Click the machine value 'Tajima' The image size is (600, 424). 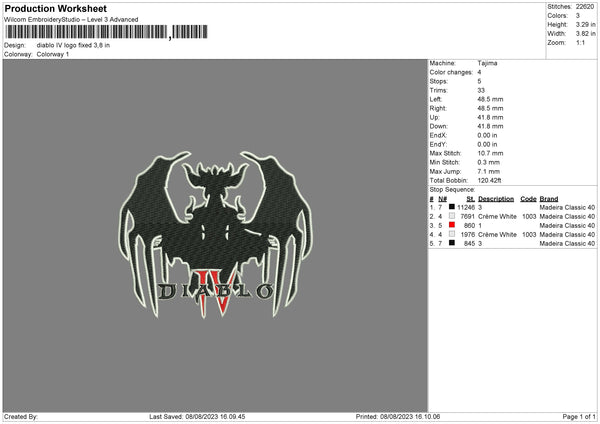click(x=487, y=63)
